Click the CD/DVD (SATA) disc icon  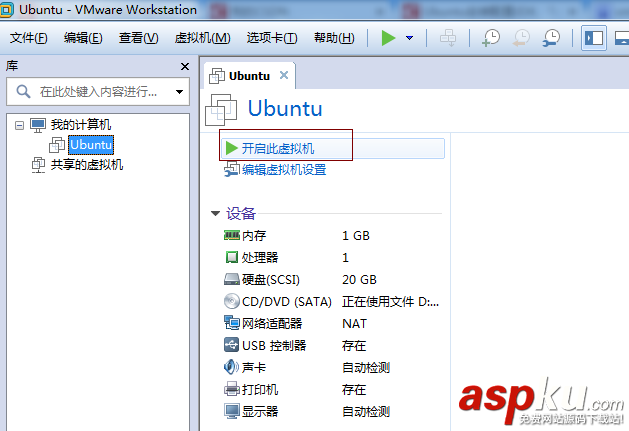[231, 301]
